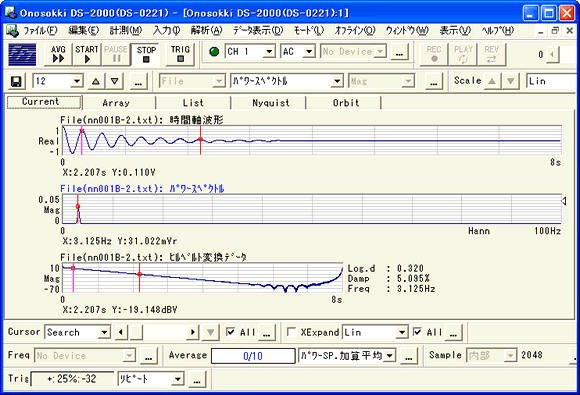Toggle the Cursor All checkbox
The width and height of the screenshot is (580, 395).
click(x=230, y=332)
